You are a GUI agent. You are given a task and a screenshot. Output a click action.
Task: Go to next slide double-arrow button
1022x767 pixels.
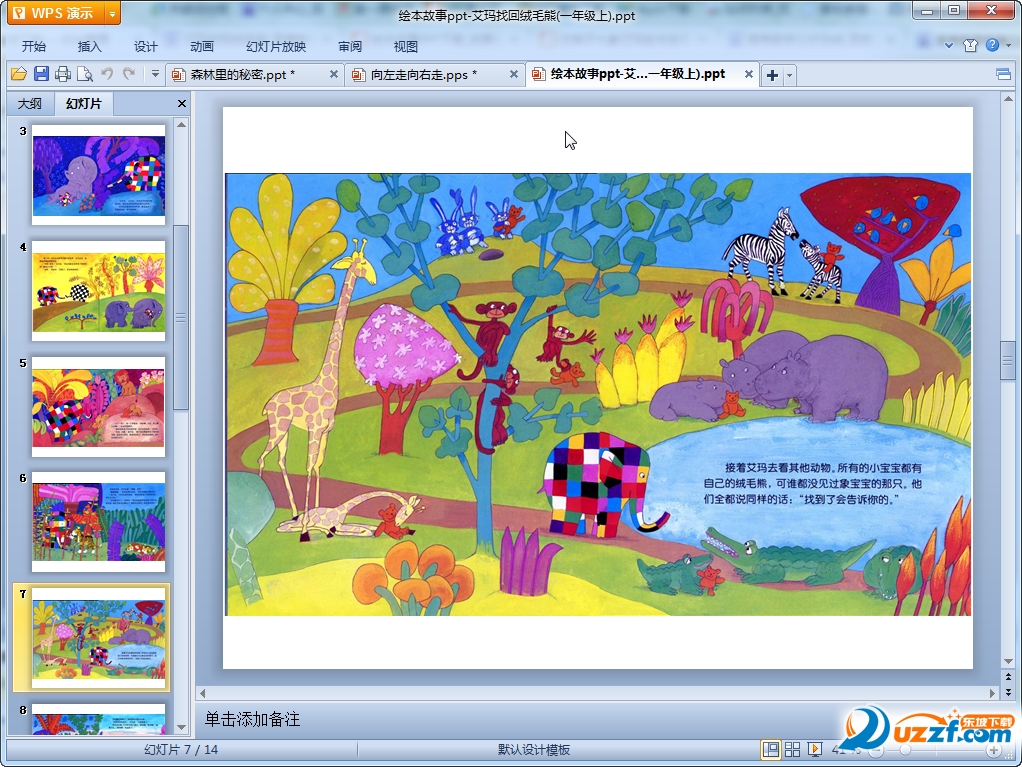pyautogui.click(x=1008, y=692)
